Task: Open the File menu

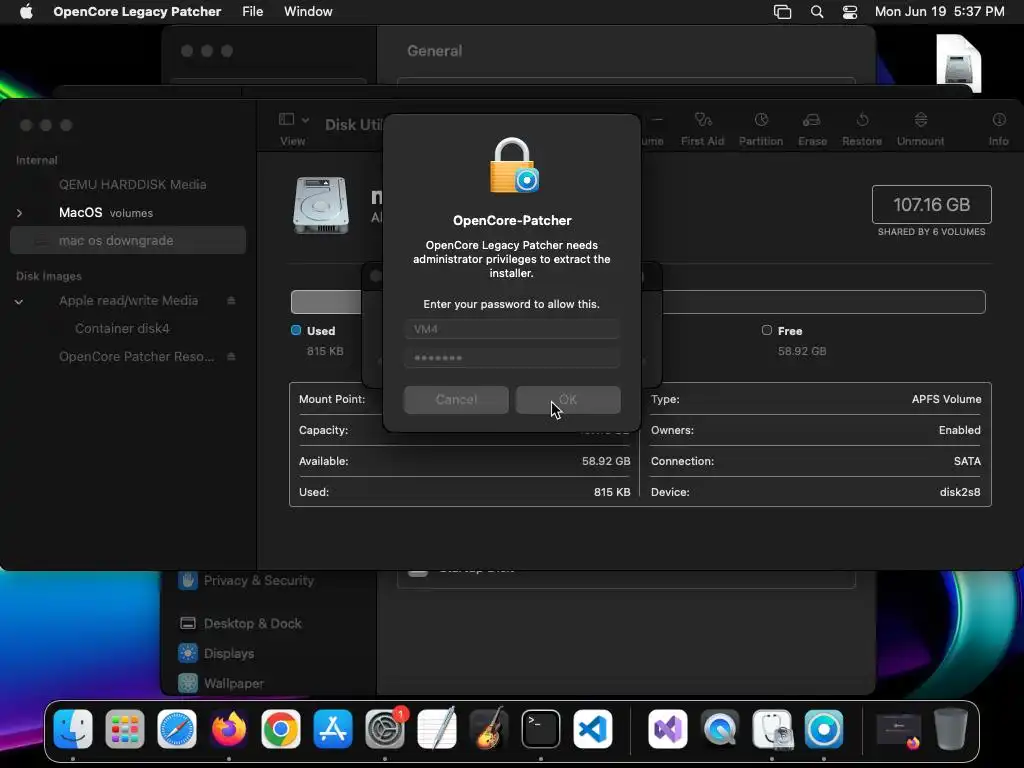Action: coord(253,12)
